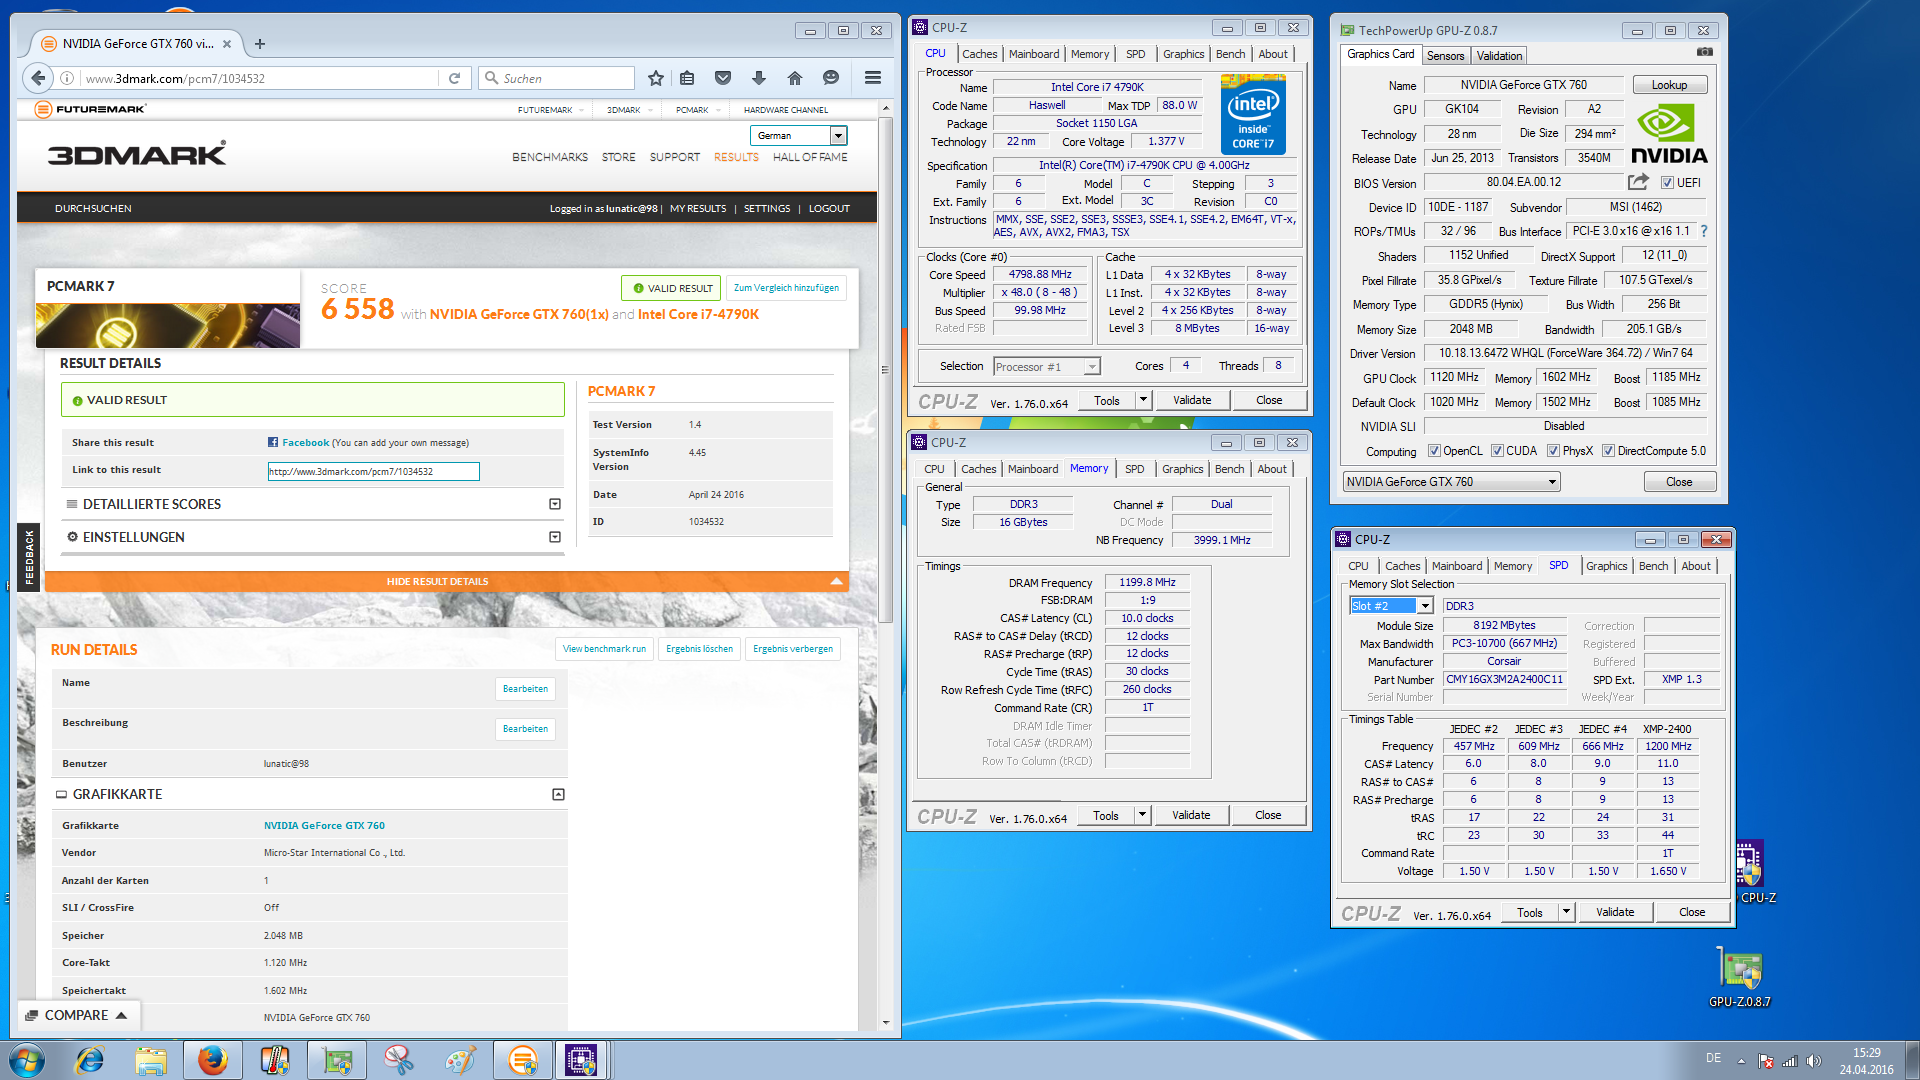This screenshot has height=1080, width=1920.
Task: Click scroll-down arrow of page scrollbar
Action: pyautogui.click(x=885, y=1023)
